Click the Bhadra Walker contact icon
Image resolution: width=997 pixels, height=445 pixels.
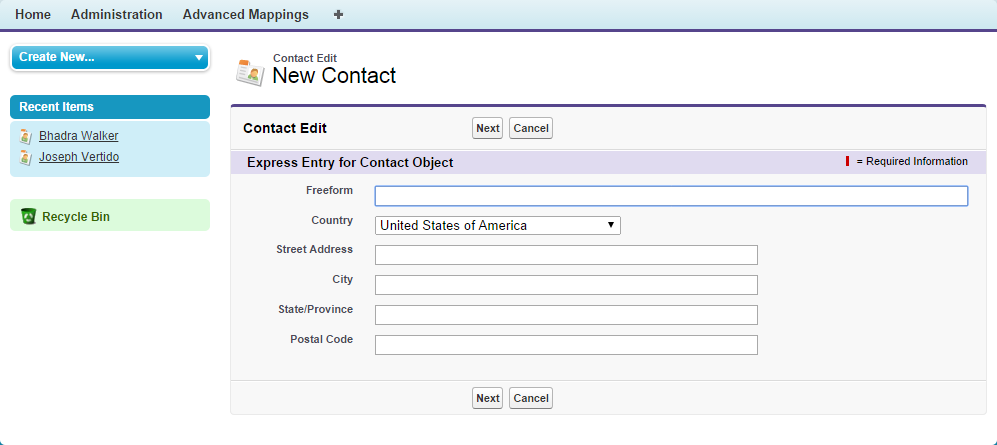click(26, 136)
